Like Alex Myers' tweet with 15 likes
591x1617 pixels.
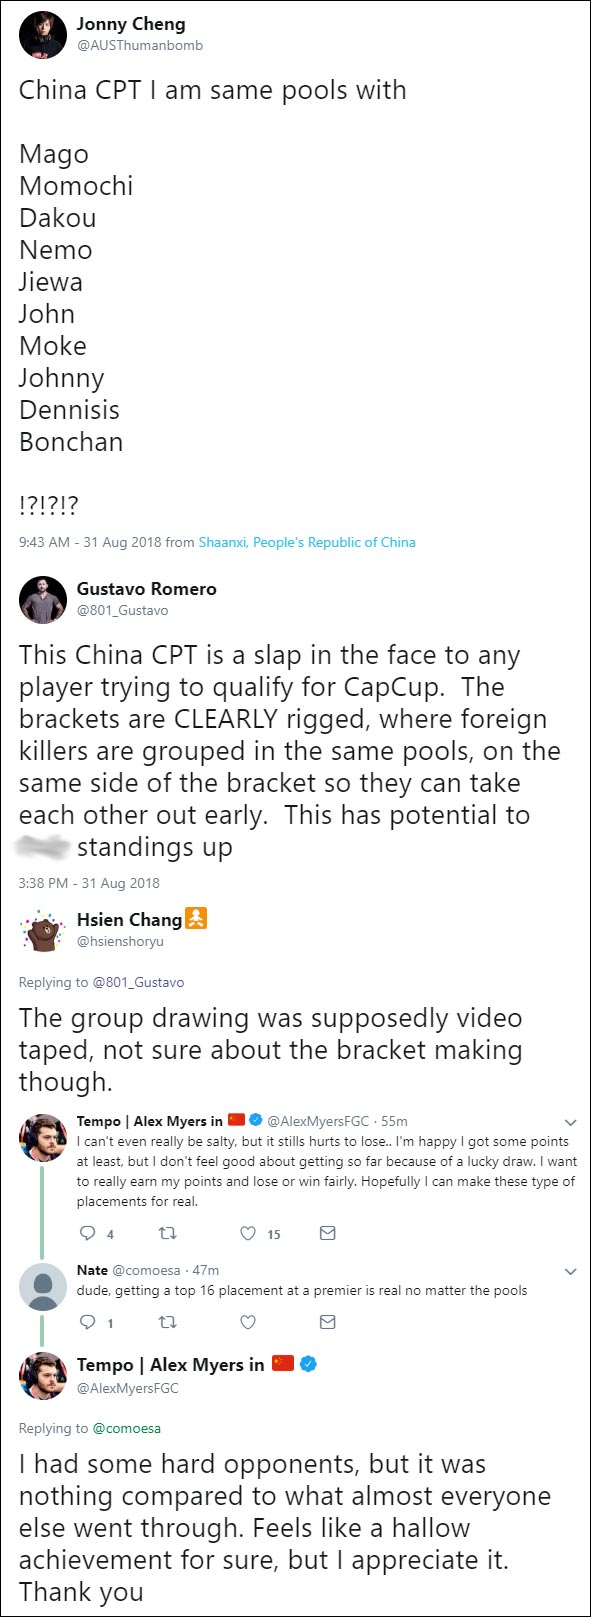pyautogui.click(x=248, y=1233)
